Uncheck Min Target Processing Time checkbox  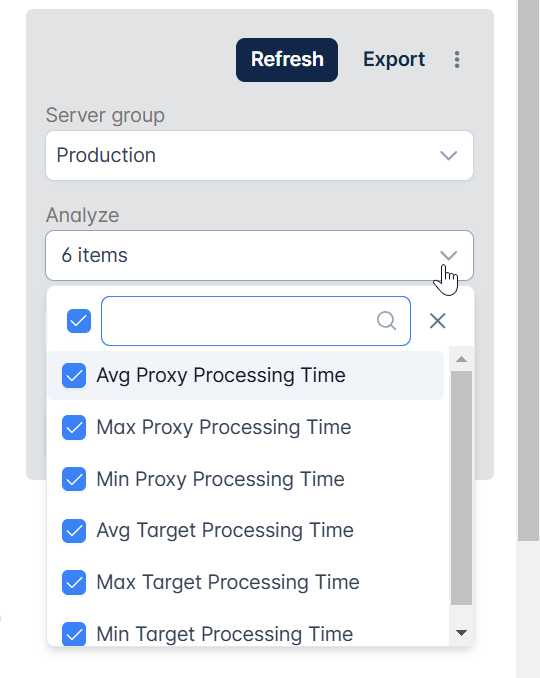click(74, 634)
